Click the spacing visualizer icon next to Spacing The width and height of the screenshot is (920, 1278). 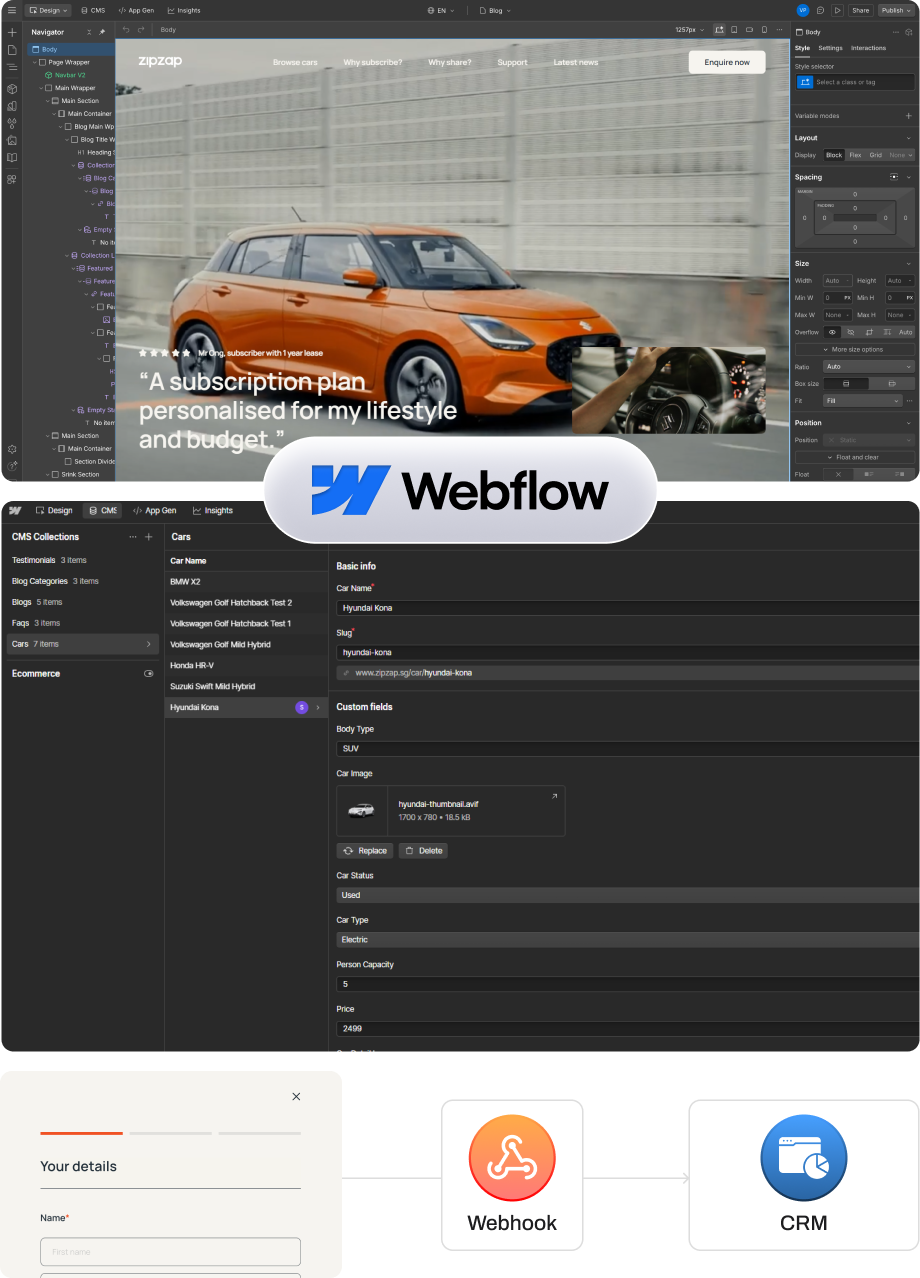[x=894, y=177]
